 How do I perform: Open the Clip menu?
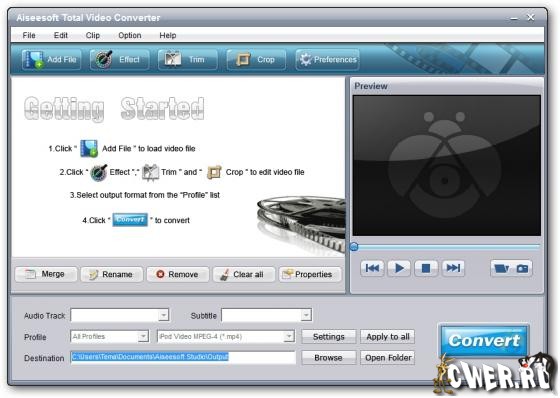[93, 35]
